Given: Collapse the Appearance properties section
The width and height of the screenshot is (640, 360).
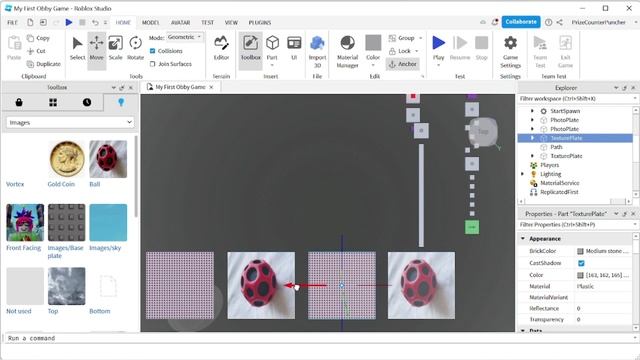Looking at the screenshot, I should tap(523, 238).
